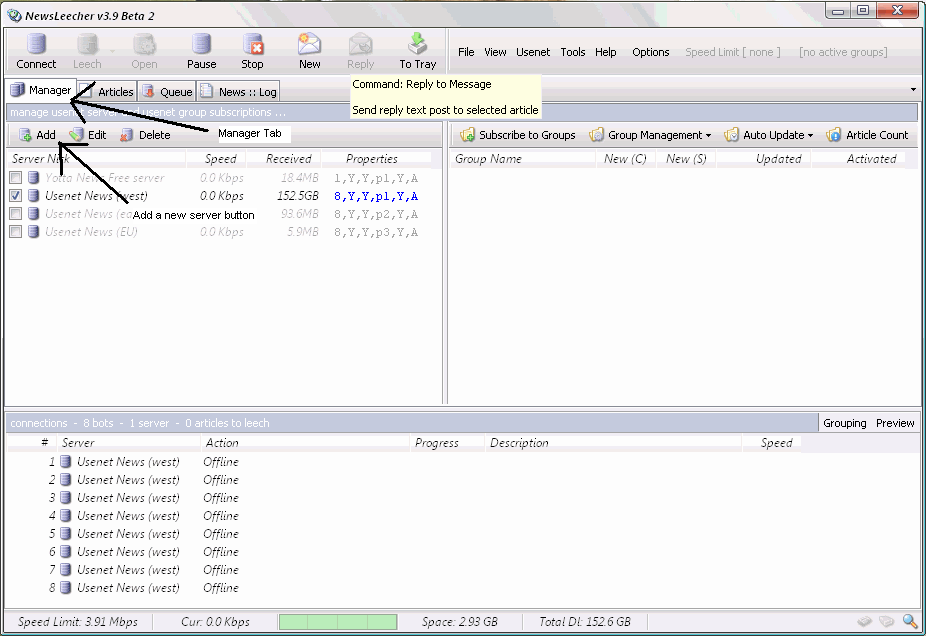Switch to the Queue tab

[167, 92]
